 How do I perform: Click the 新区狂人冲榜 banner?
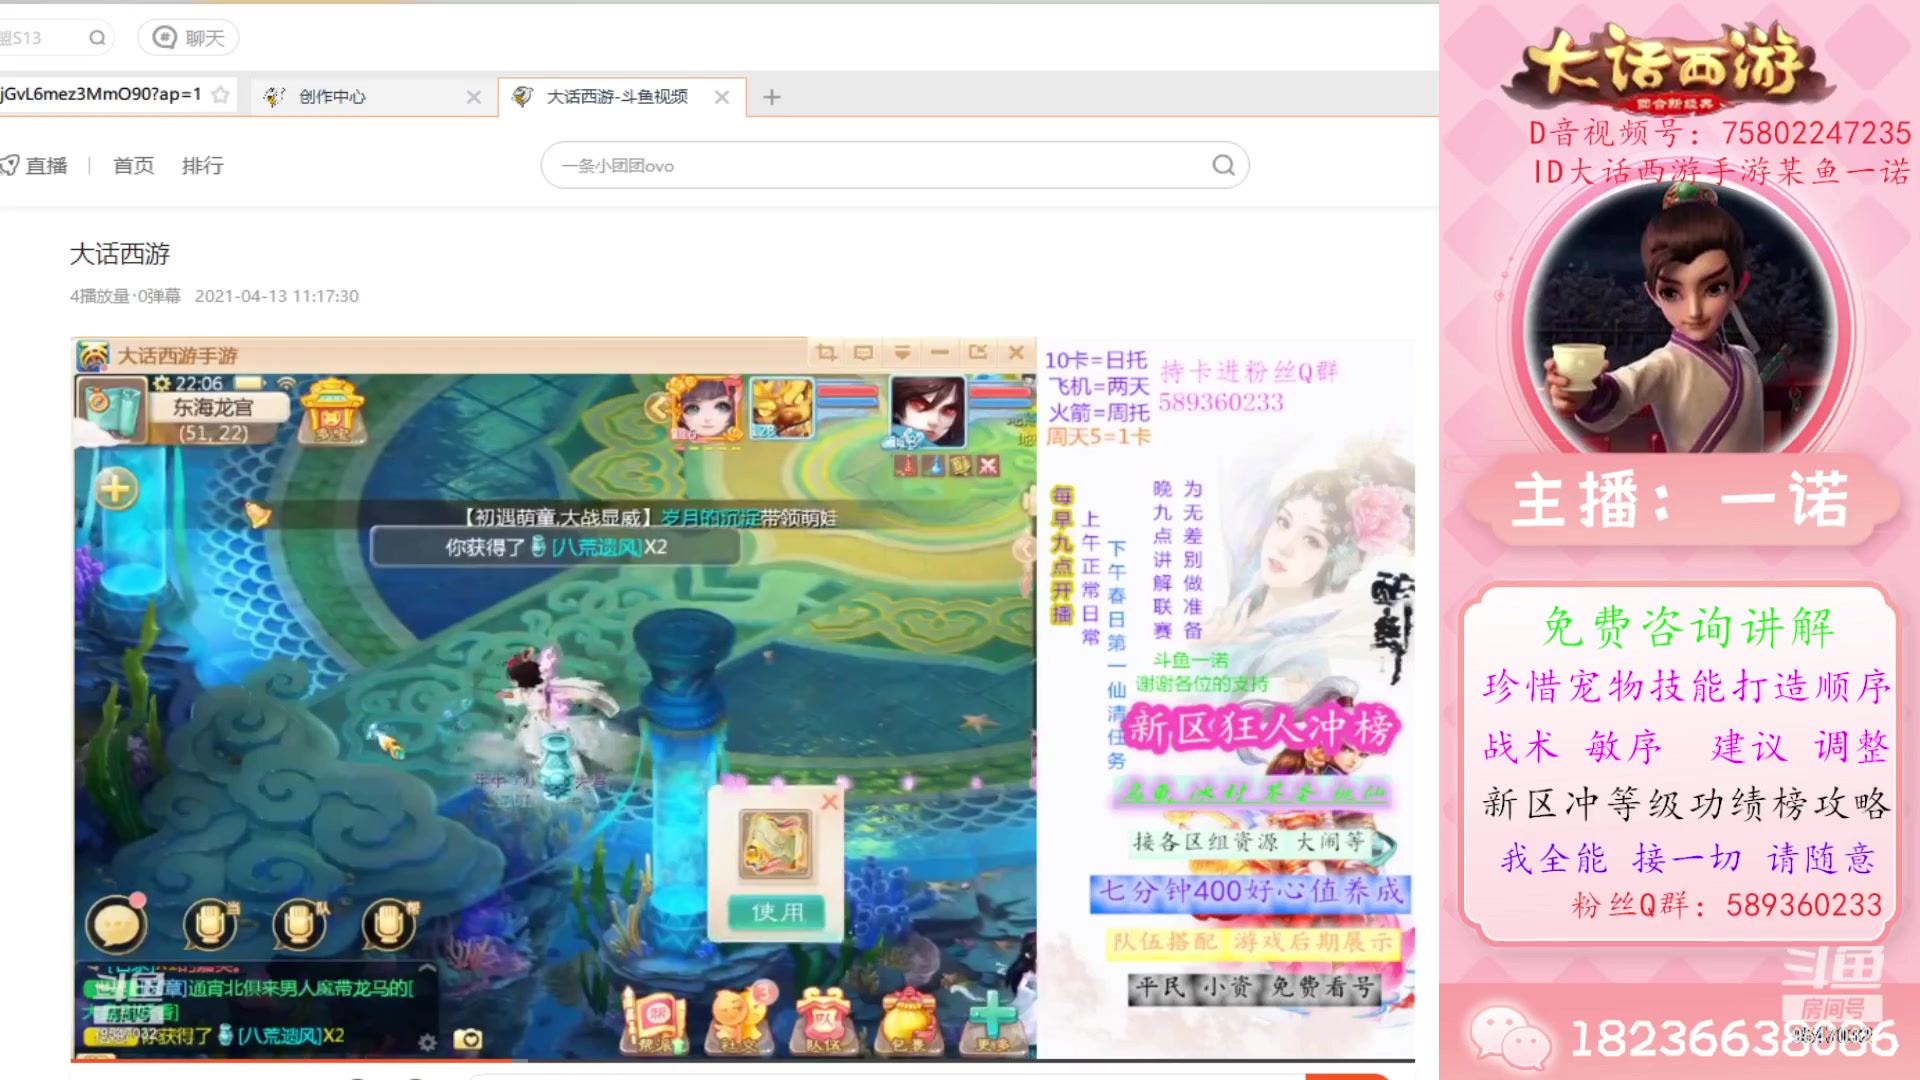(x=1260, y=728)
